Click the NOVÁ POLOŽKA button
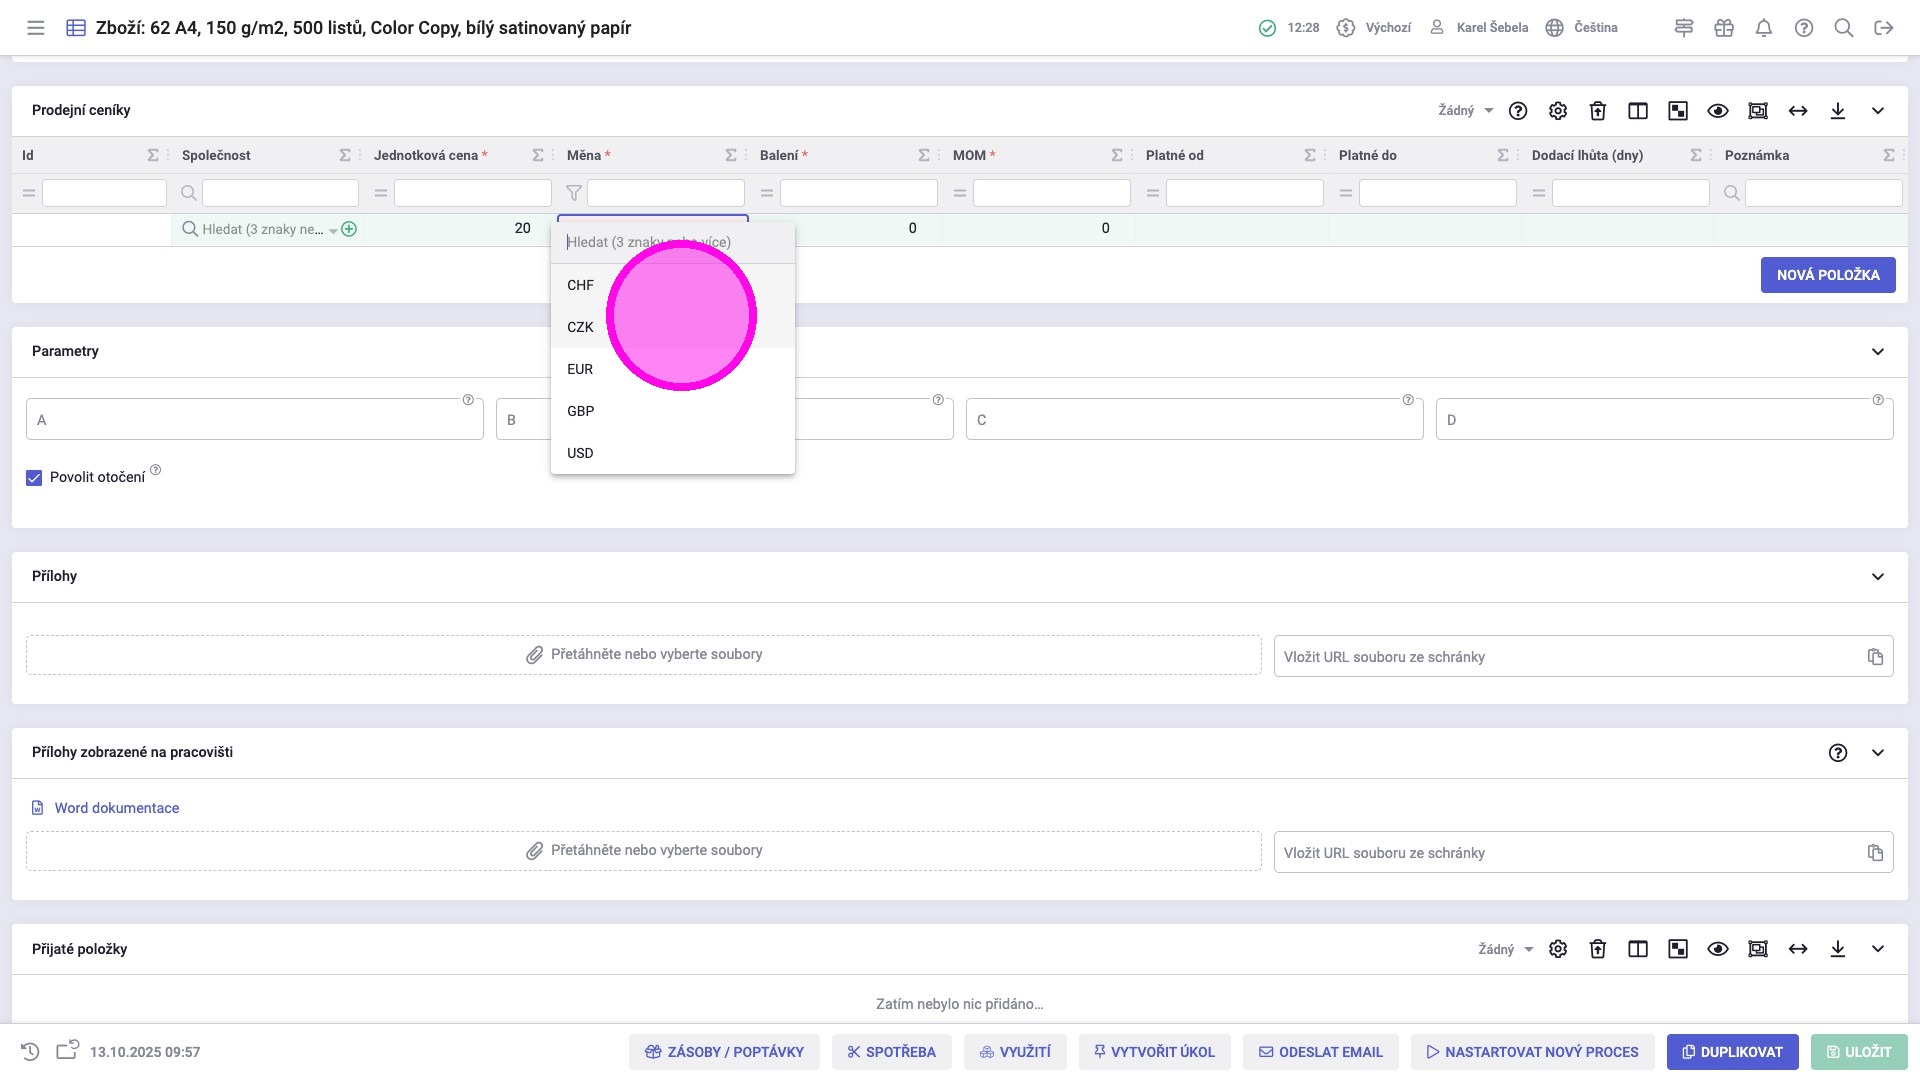This screenshot has width=1920, height=1080. tap(1828, 275)
